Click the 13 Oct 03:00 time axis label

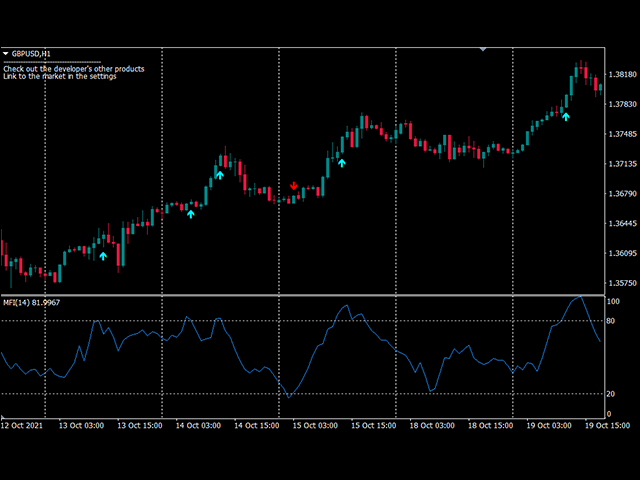pos(81,426)
